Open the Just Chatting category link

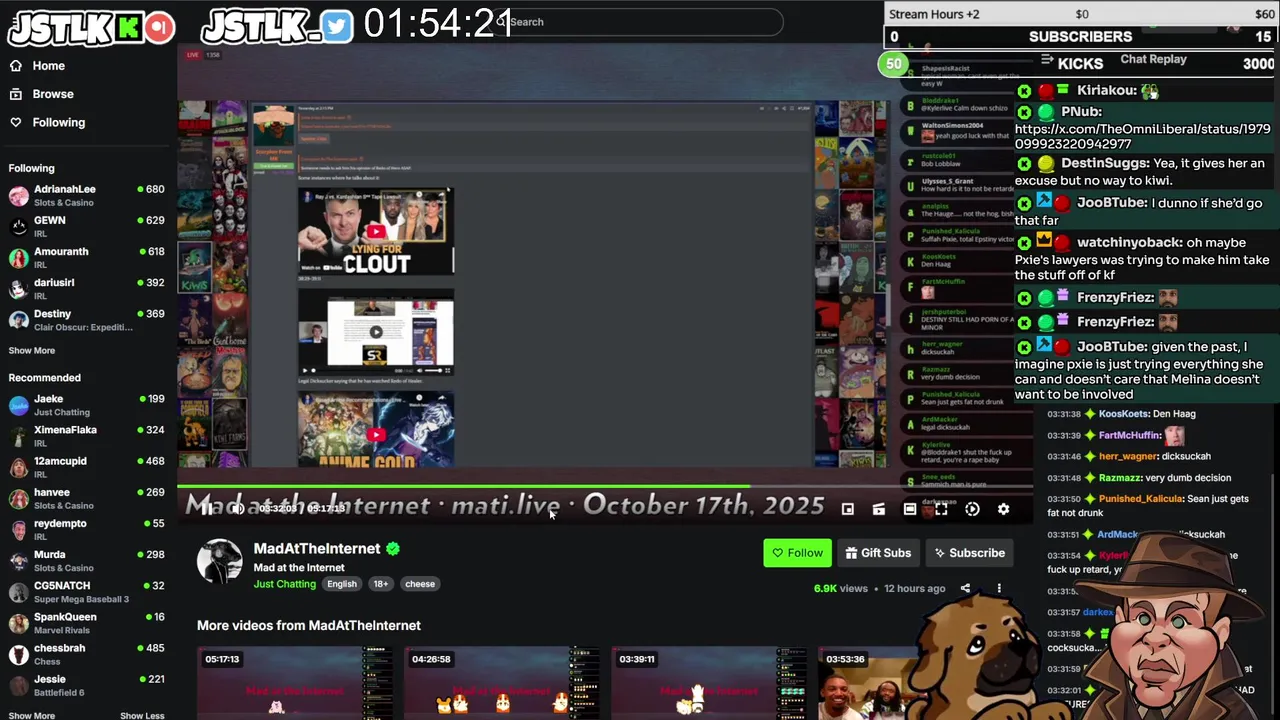pyautogui.click(x=284, y=584)
